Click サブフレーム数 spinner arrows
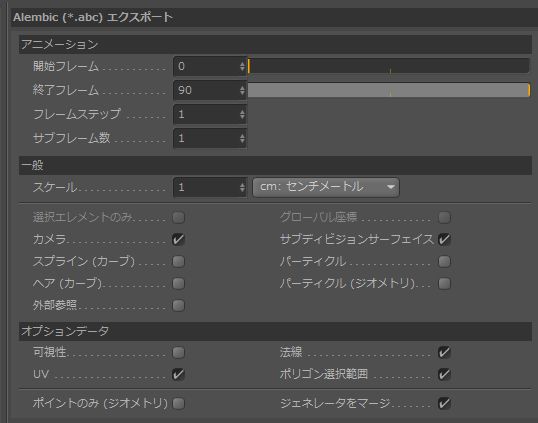This screenshot has height=423, width=538. 242,138
